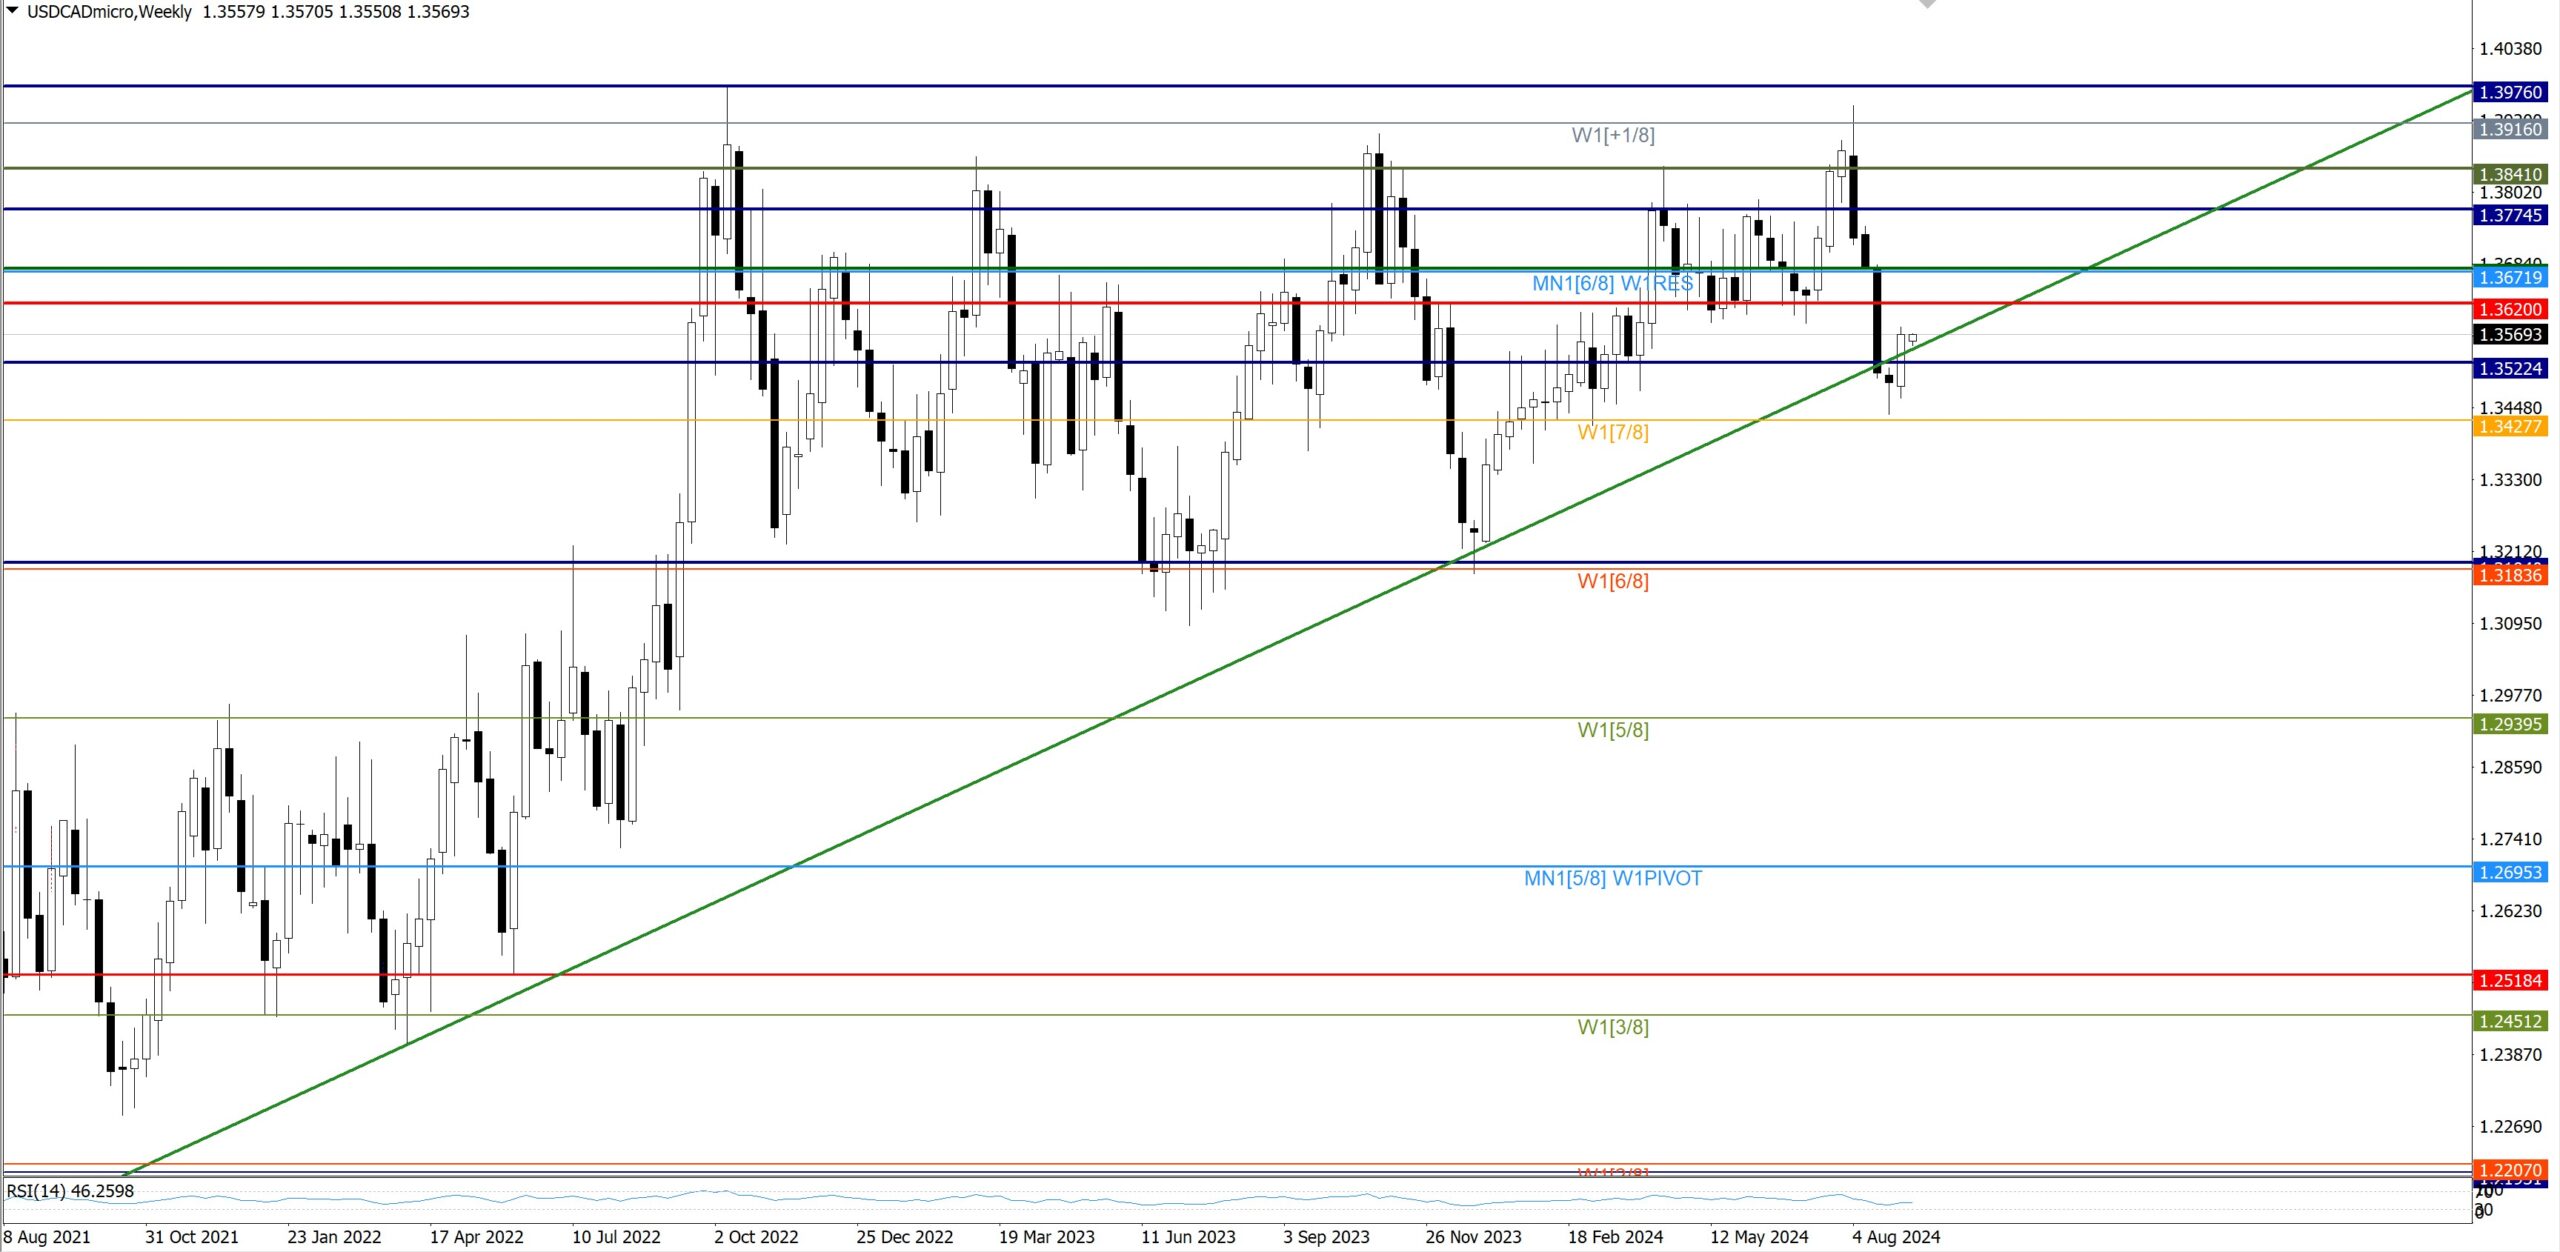The width and height of the screenshot is (2560, 1252).
Task: Click the triangle before USDCADmicro,Weekly title
Action: [x=13, y=11]
